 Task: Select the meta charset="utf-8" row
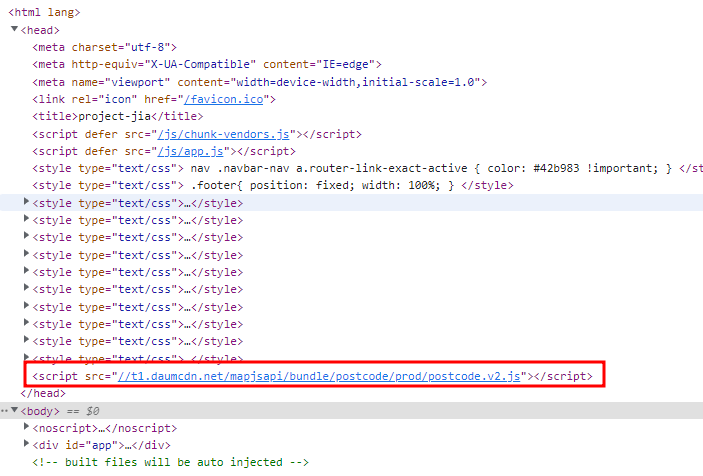point(104,47)
